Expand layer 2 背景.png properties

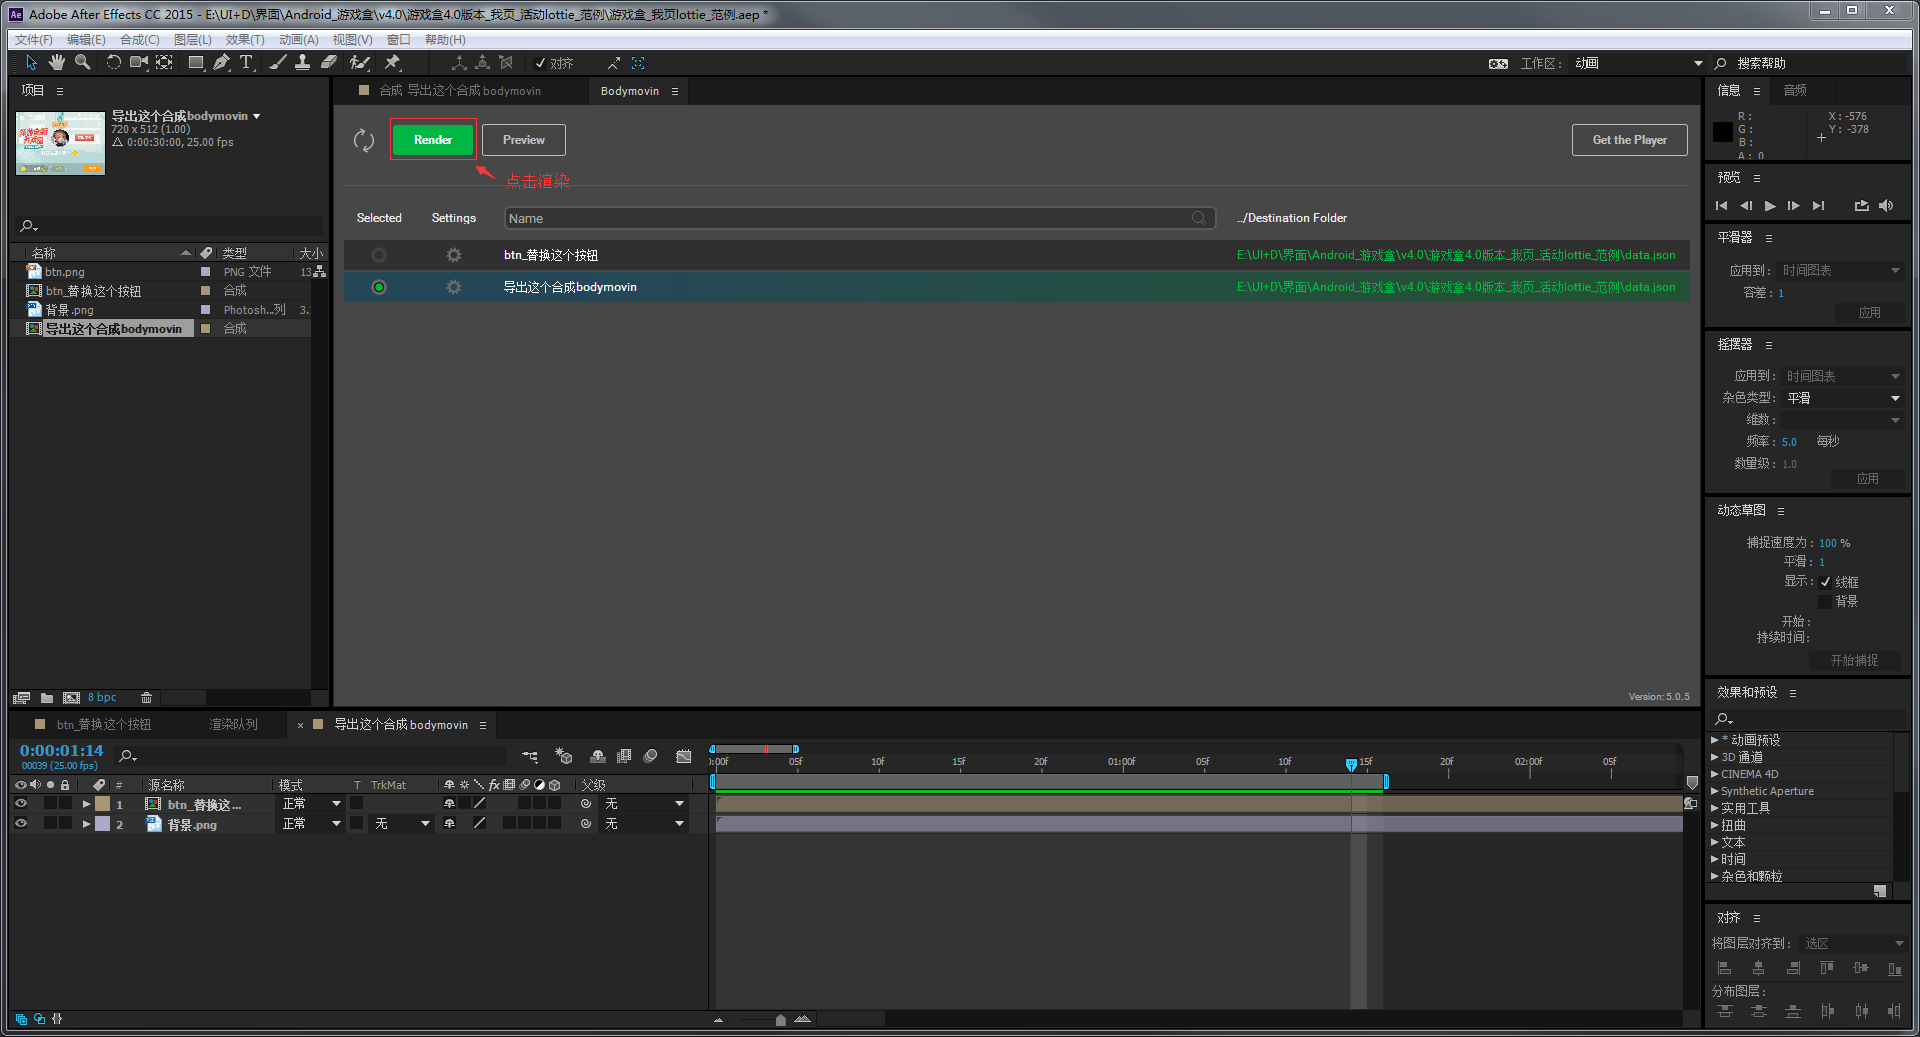pos(86,824)
